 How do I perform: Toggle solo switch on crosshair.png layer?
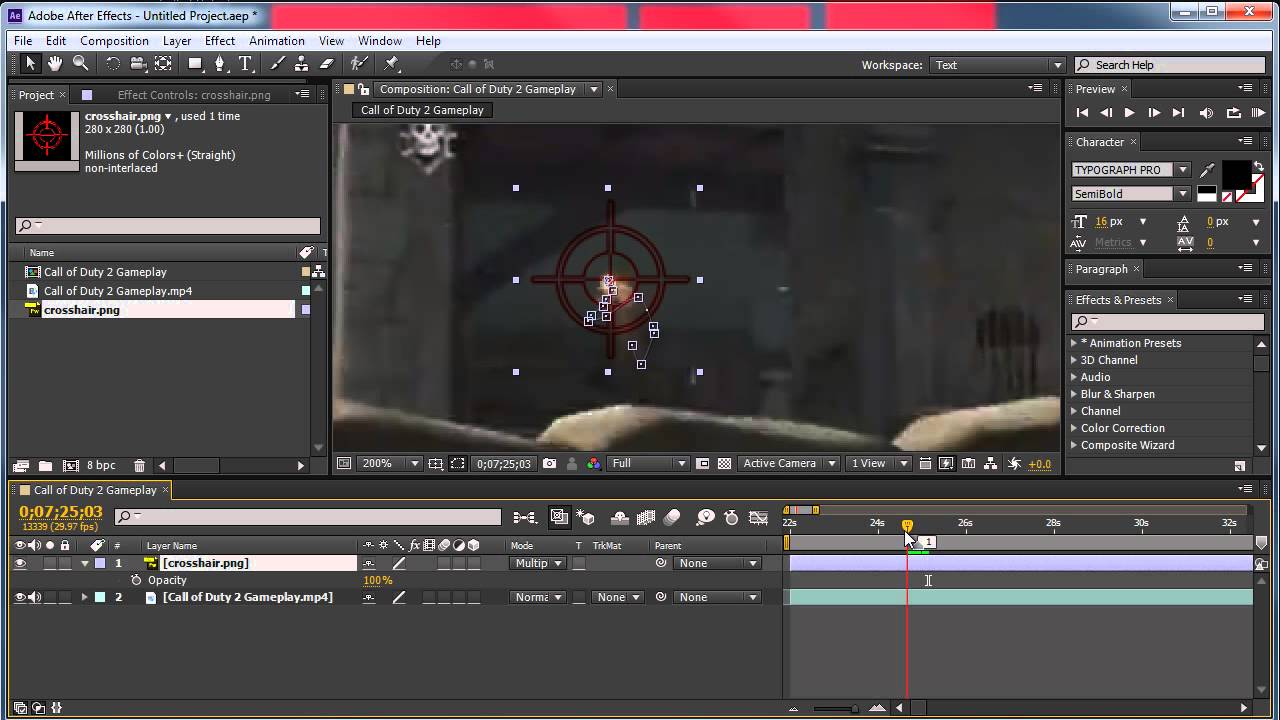coord(50,563)
